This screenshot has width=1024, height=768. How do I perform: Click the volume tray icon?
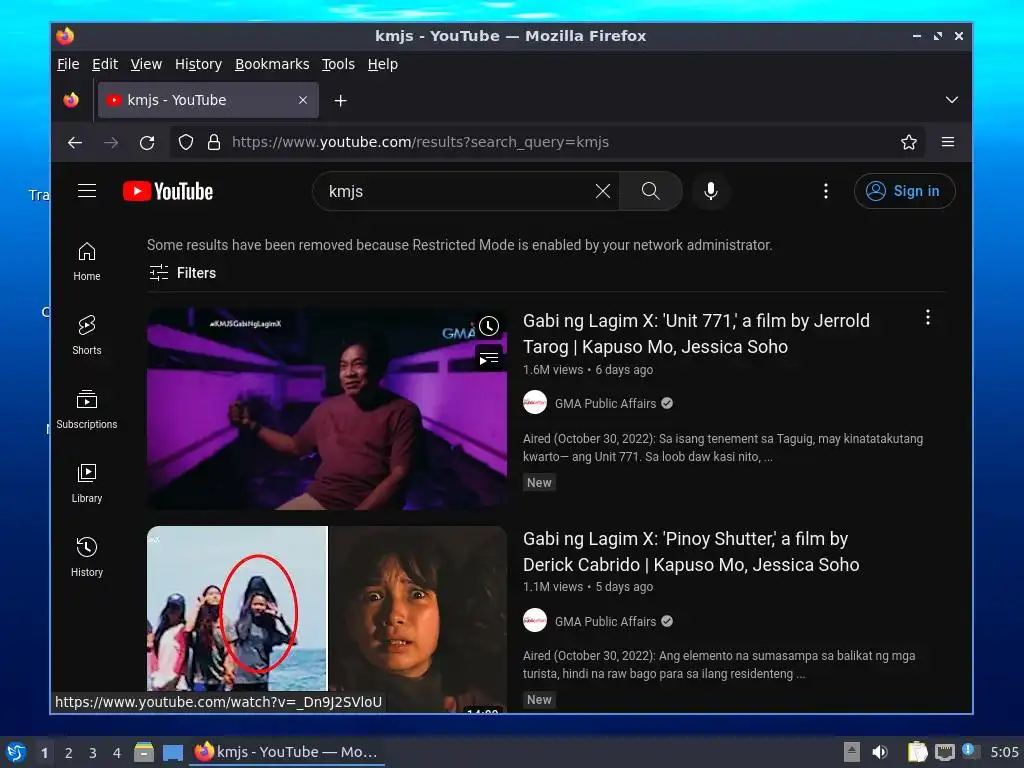tap(880, 752)
